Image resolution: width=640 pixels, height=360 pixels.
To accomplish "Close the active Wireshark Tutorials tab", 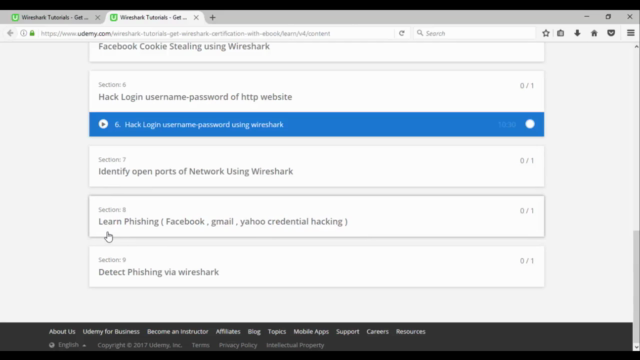I will pyautogui.click(x=196, y=18).
